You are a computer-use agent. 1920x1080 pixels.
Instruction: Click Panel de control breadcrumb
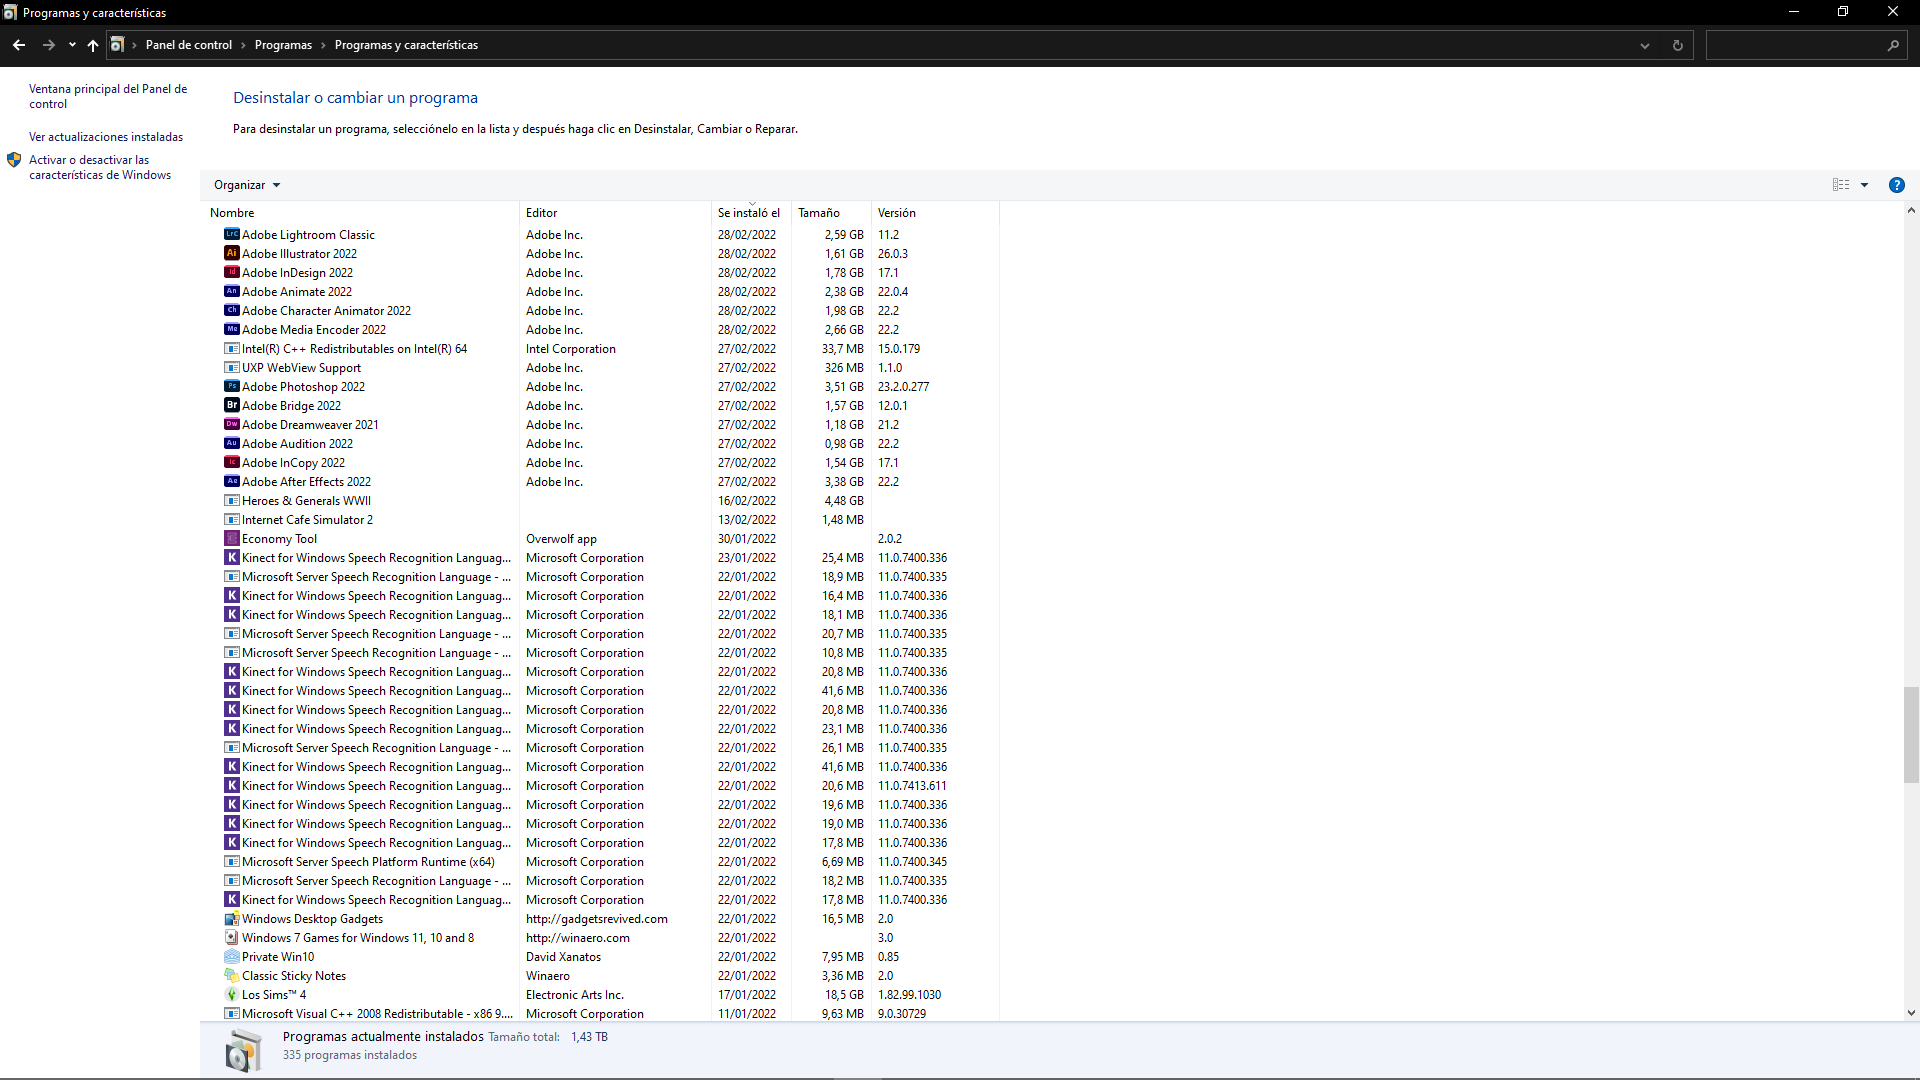(x=189, y=45)
